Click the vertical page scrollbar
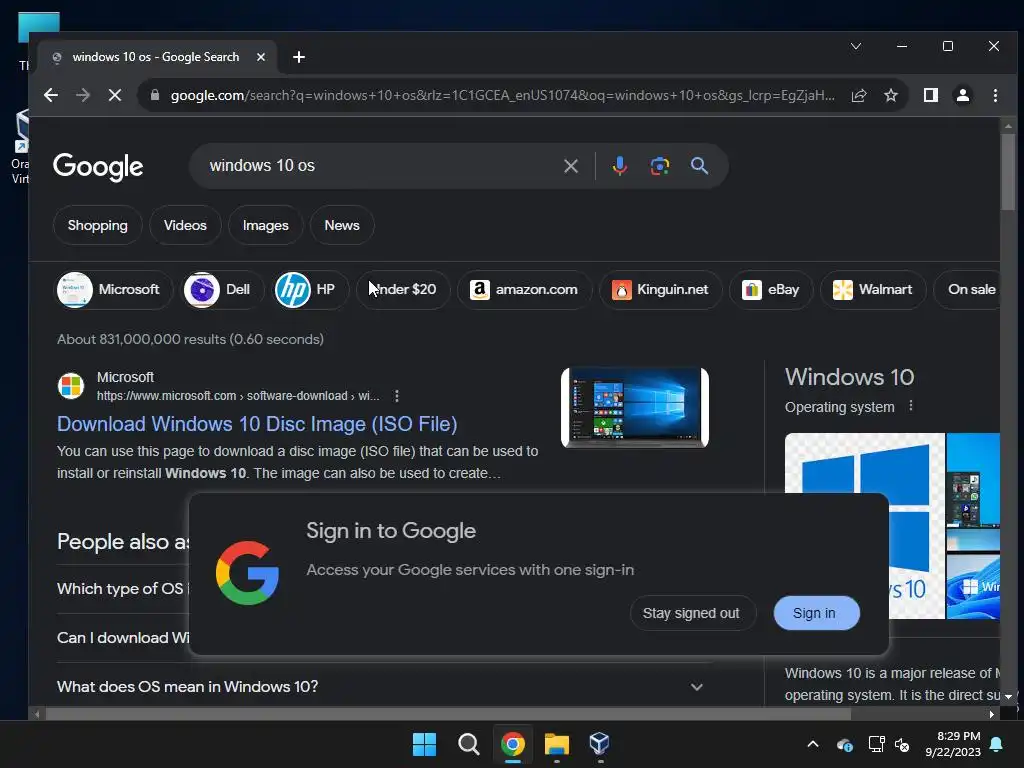 (x=1008, y=171)
